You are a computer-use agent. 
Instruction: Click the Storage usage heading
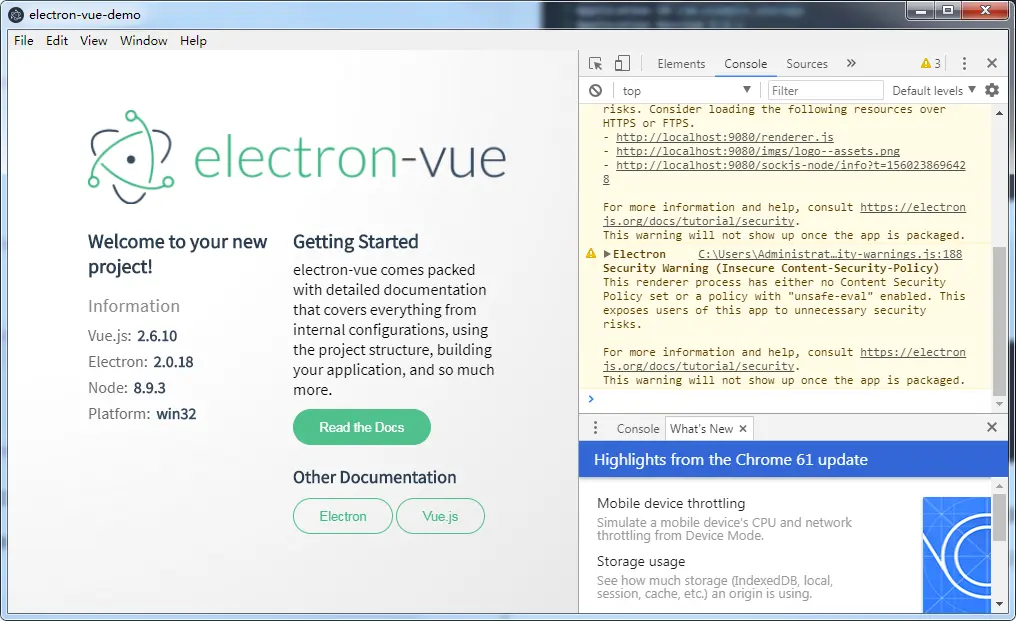(641, 561)
